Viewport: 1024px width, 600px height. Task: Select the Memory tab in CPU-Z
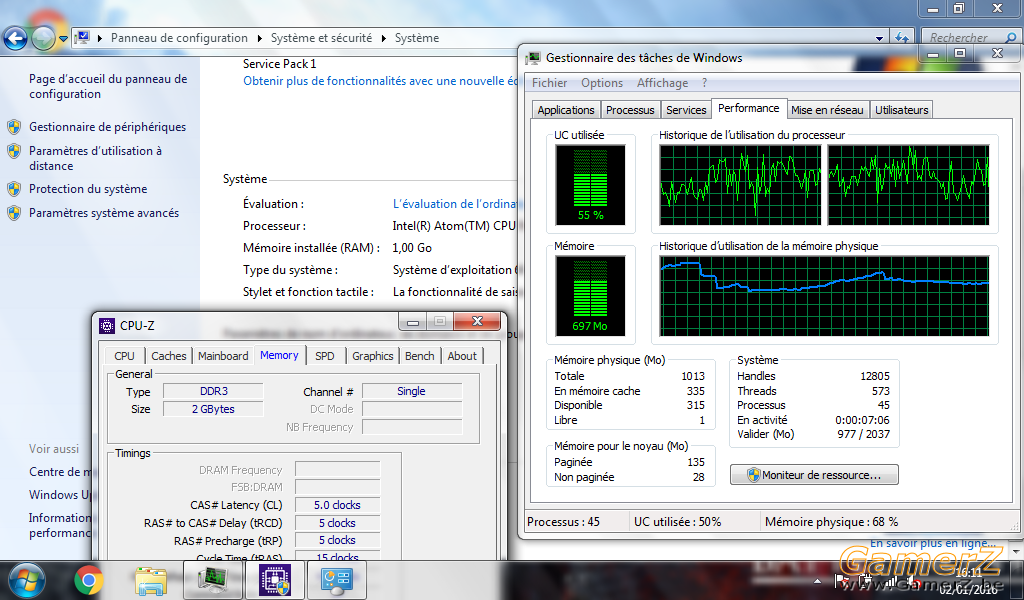pyautogui.click(x=279, y=355)
